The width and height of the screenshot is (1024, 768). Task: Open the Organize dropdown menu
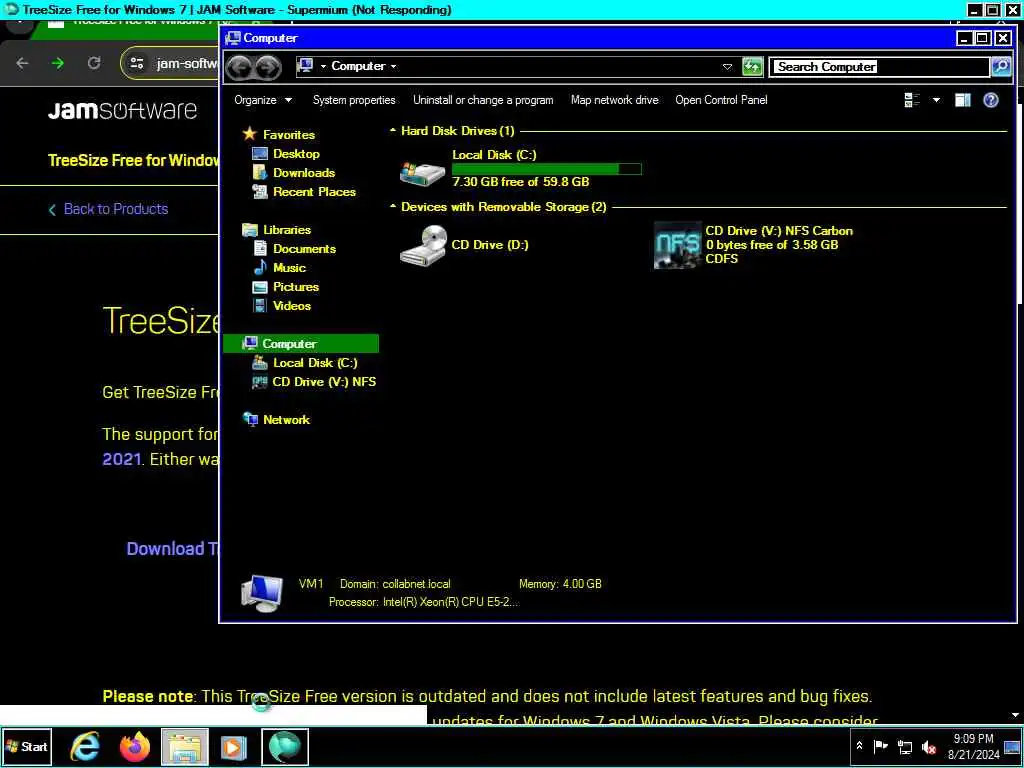point(263,100)
